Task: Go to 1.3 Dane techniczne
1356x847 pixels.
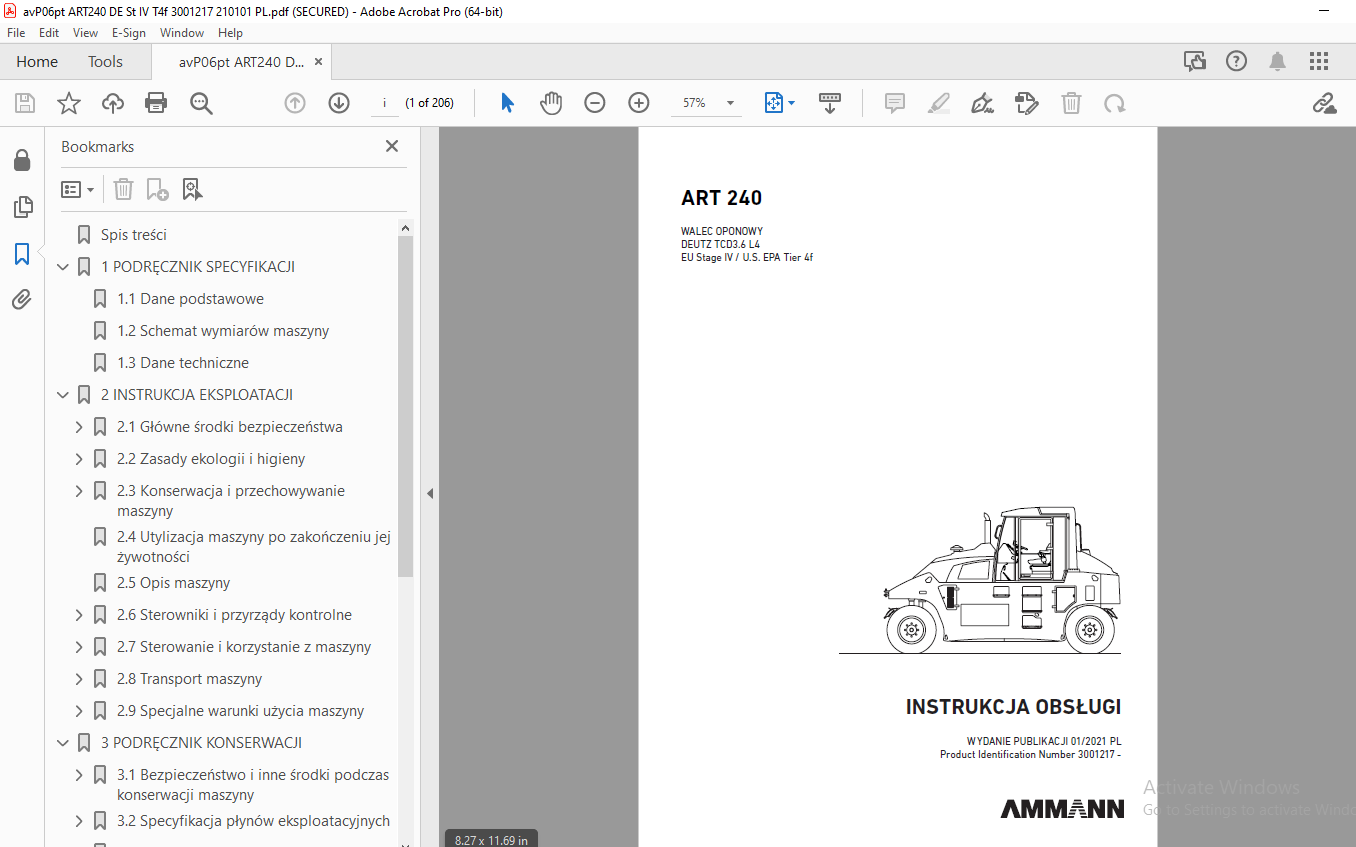Action: (183, 363)
